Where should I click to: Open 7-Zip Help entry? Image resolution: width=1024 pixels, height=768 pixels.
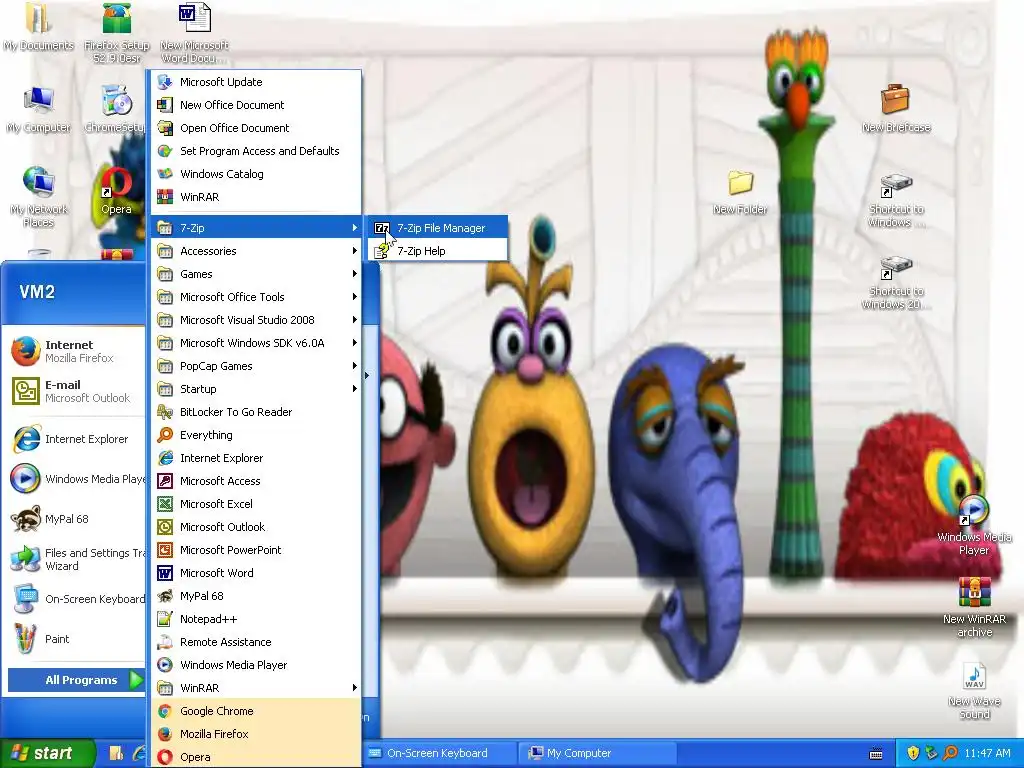click(438, 251)
